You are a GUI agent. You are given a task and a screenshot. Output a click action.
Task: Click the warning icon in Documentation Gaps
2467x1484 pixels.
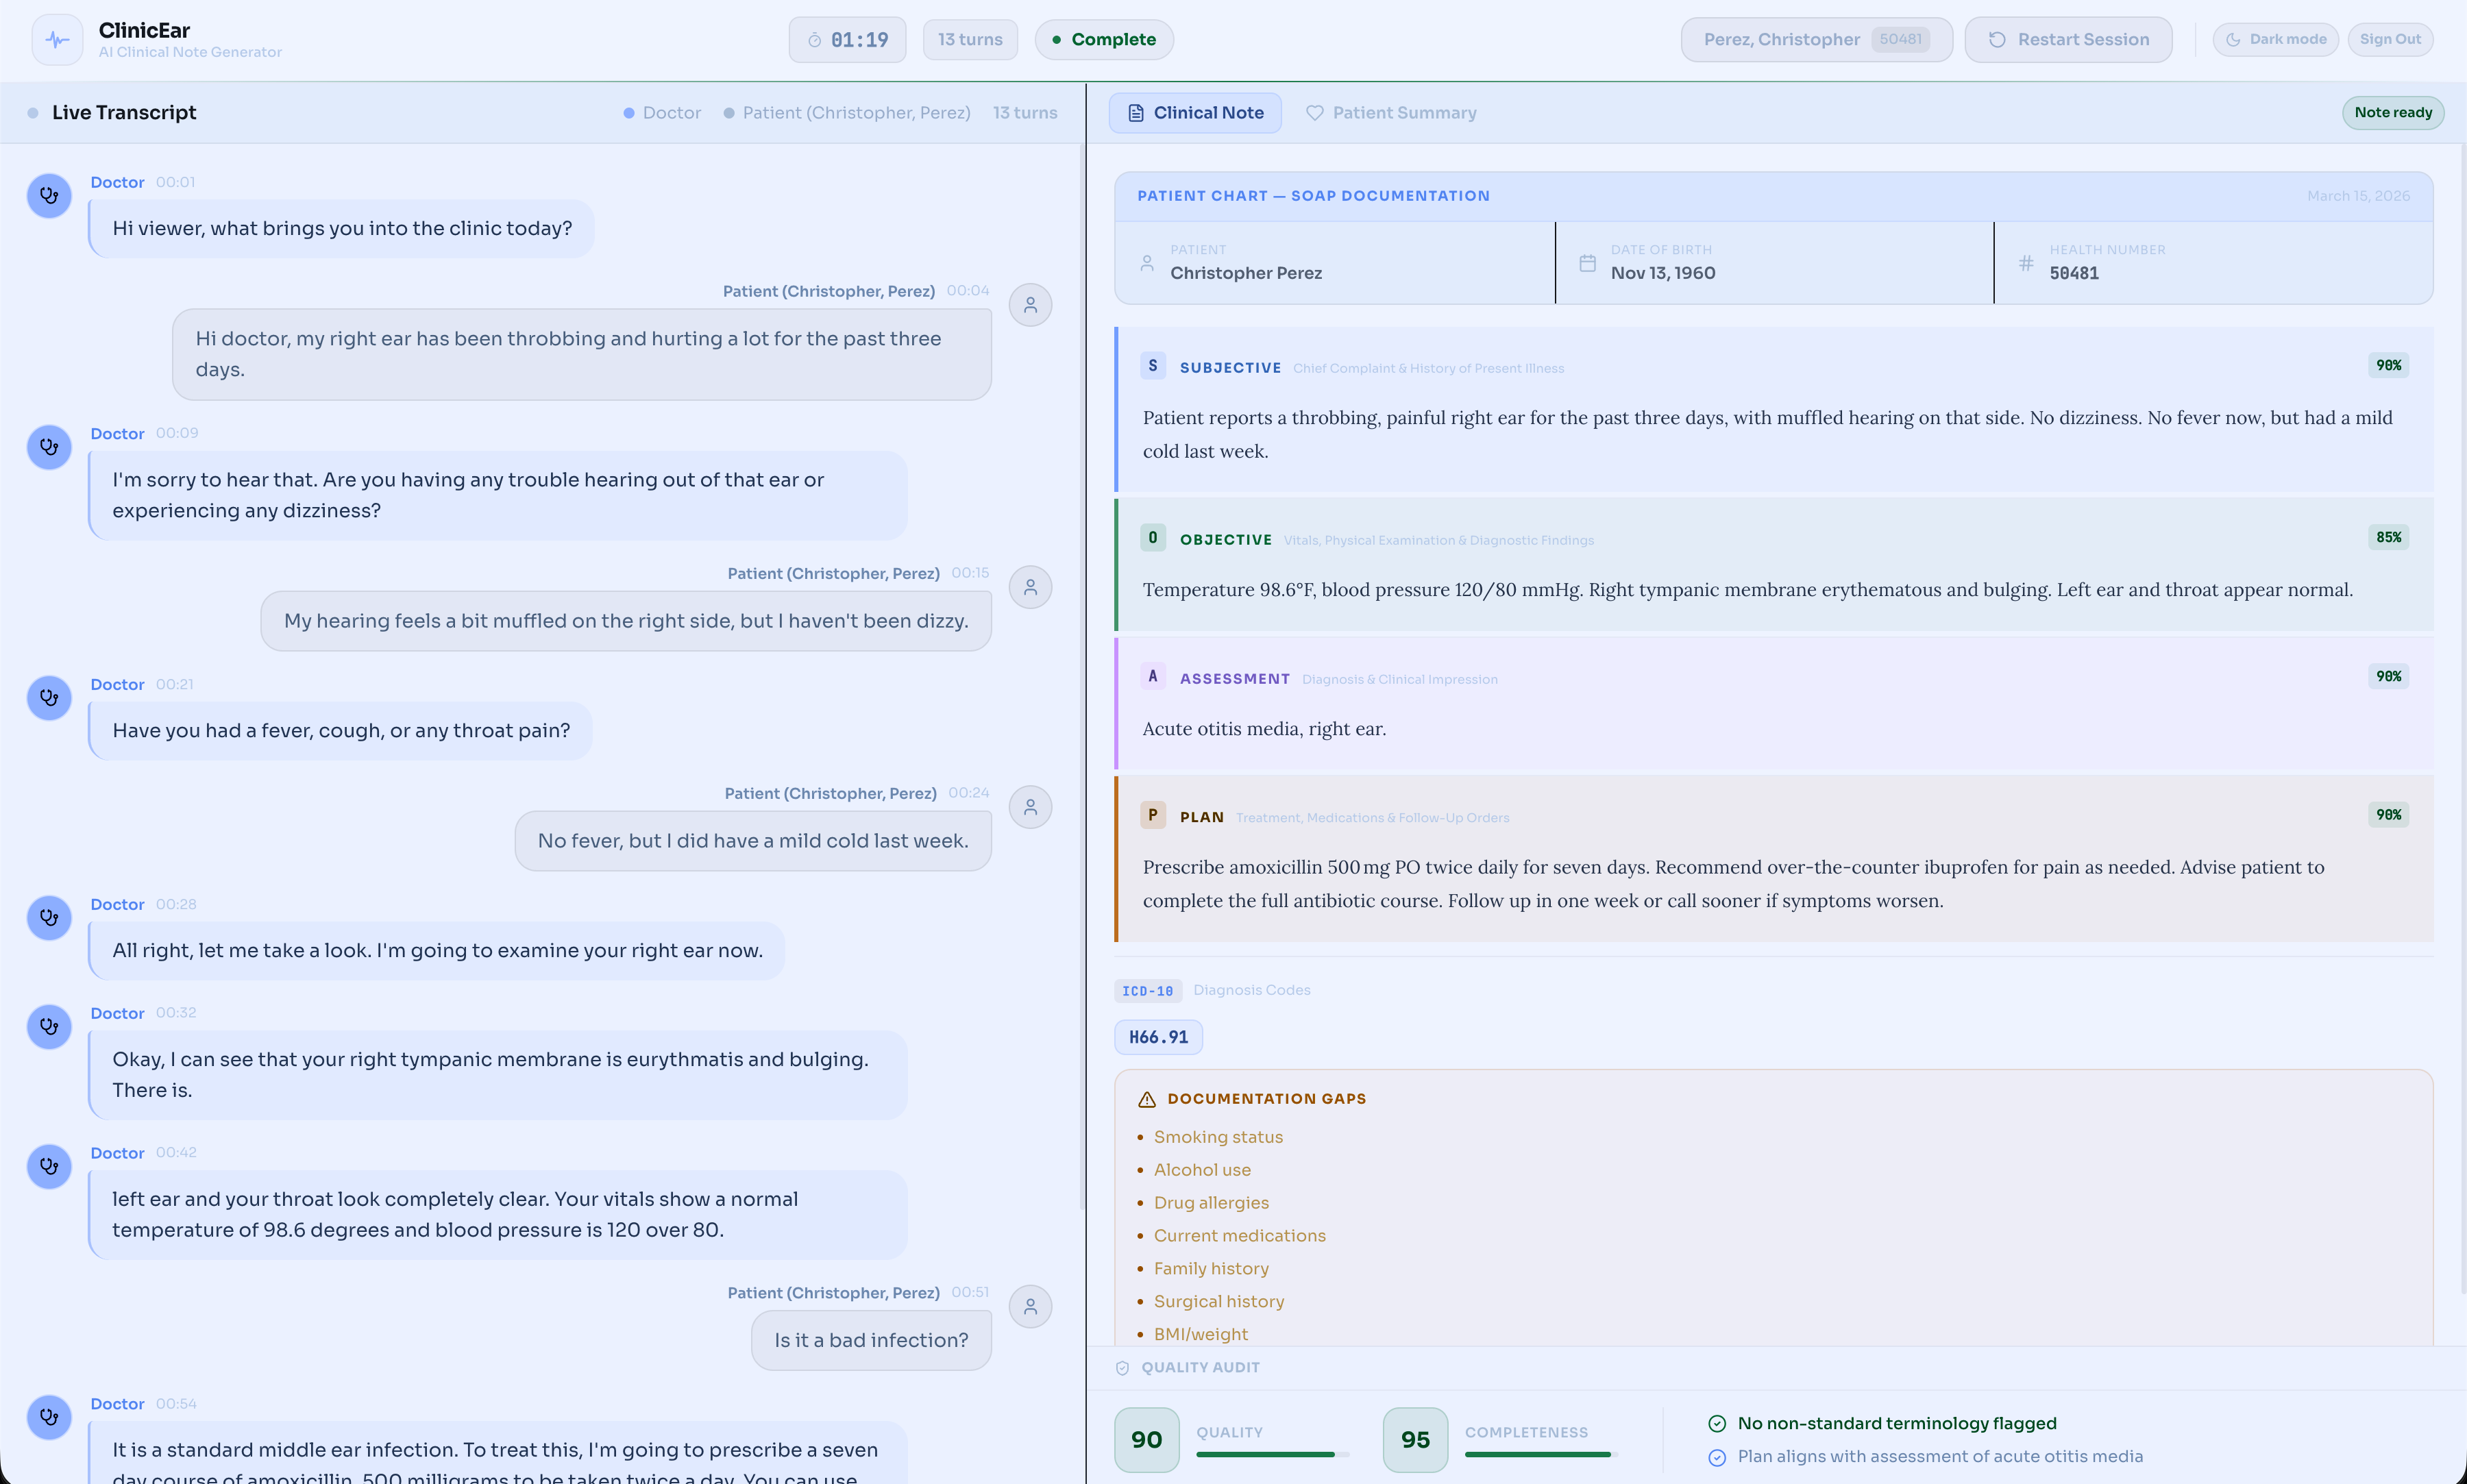(x=1147, y=1099)
